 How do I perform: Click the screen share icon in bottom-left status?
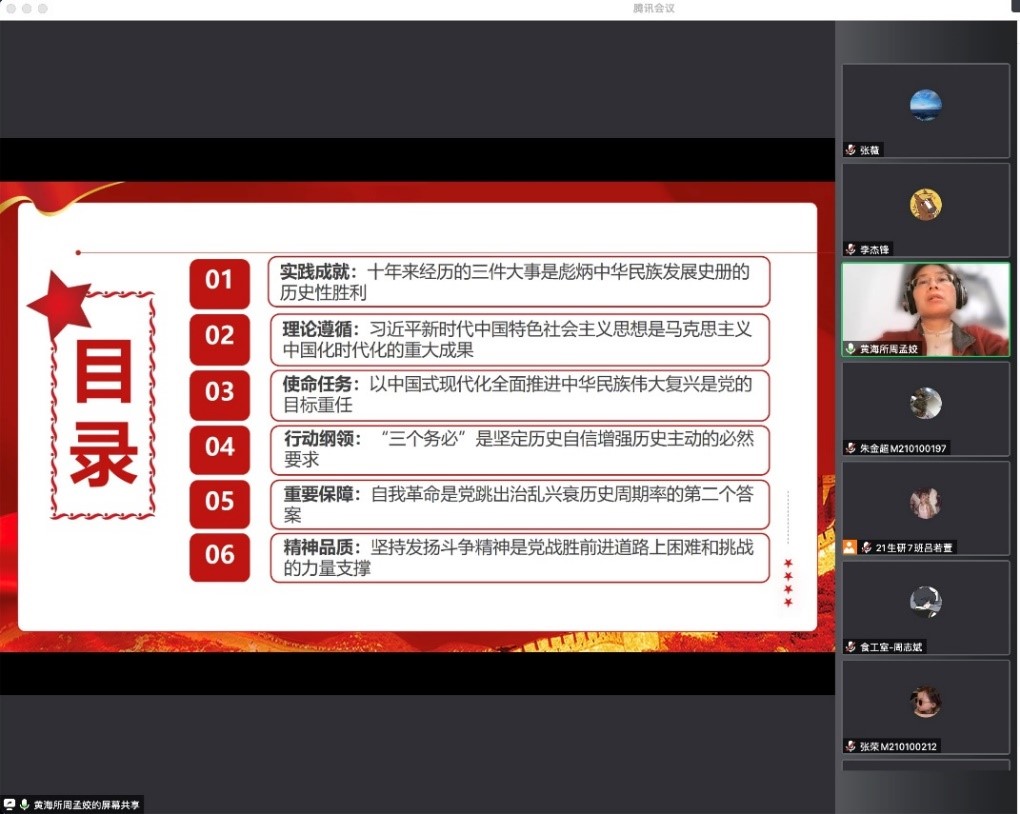9,804
